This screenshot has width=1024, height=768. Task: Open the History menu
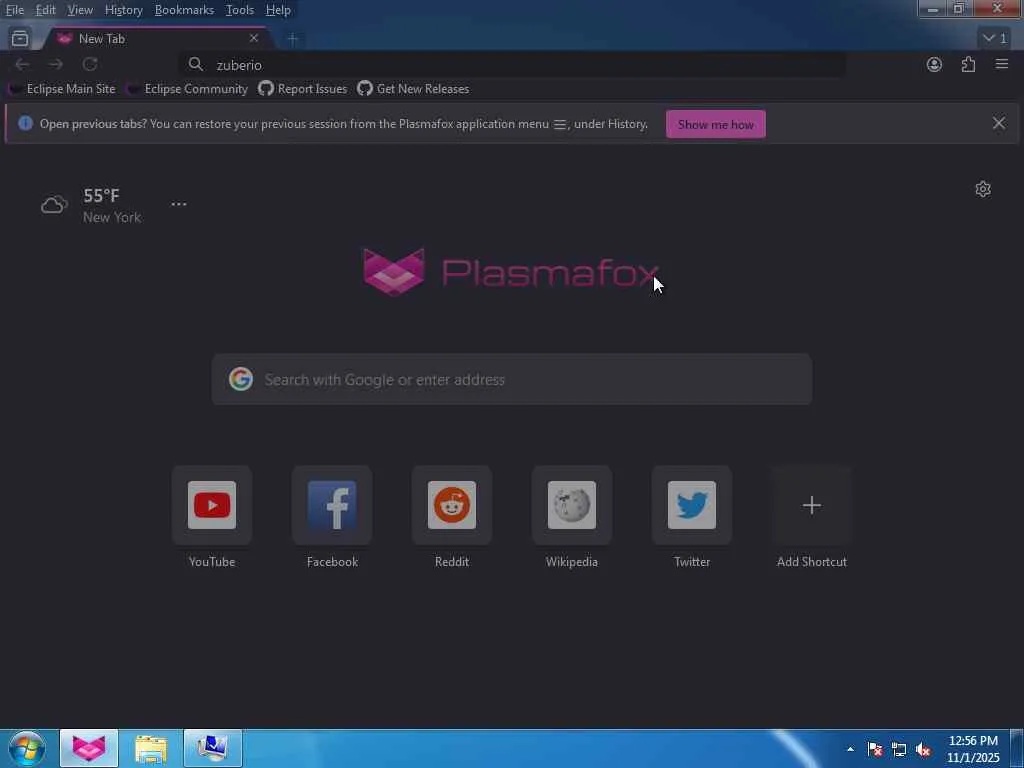coord(123,10)
